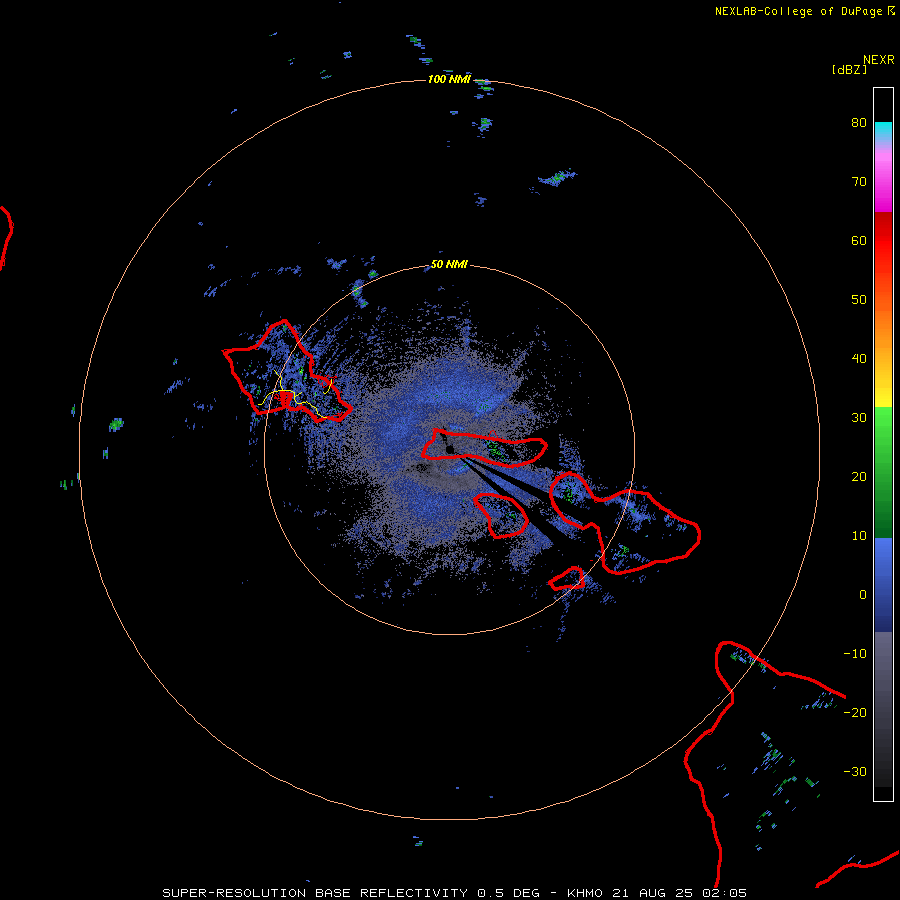The width and height of the screenshot is (900, 900).
Task: Click the -20 value on the dBZ scale
Action: (855, 712)
